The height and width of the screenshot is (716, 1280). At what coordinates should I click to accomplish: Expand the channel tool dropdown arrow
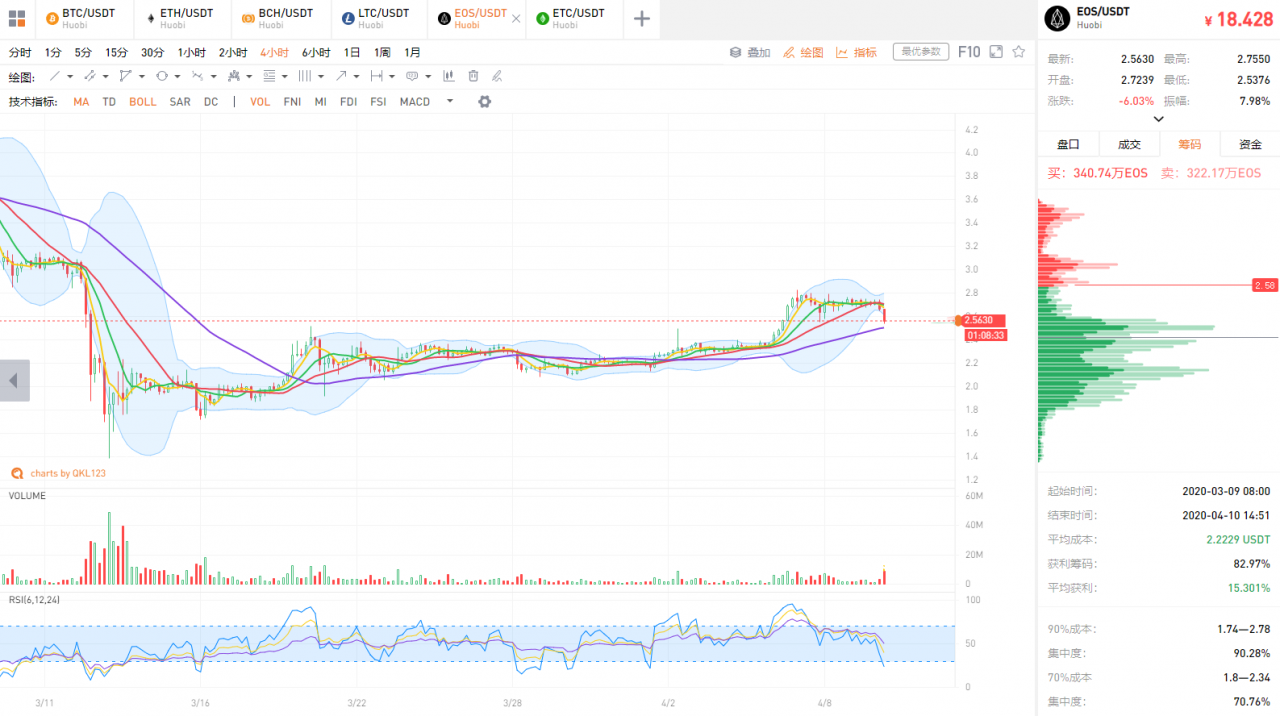click(105, 76)
